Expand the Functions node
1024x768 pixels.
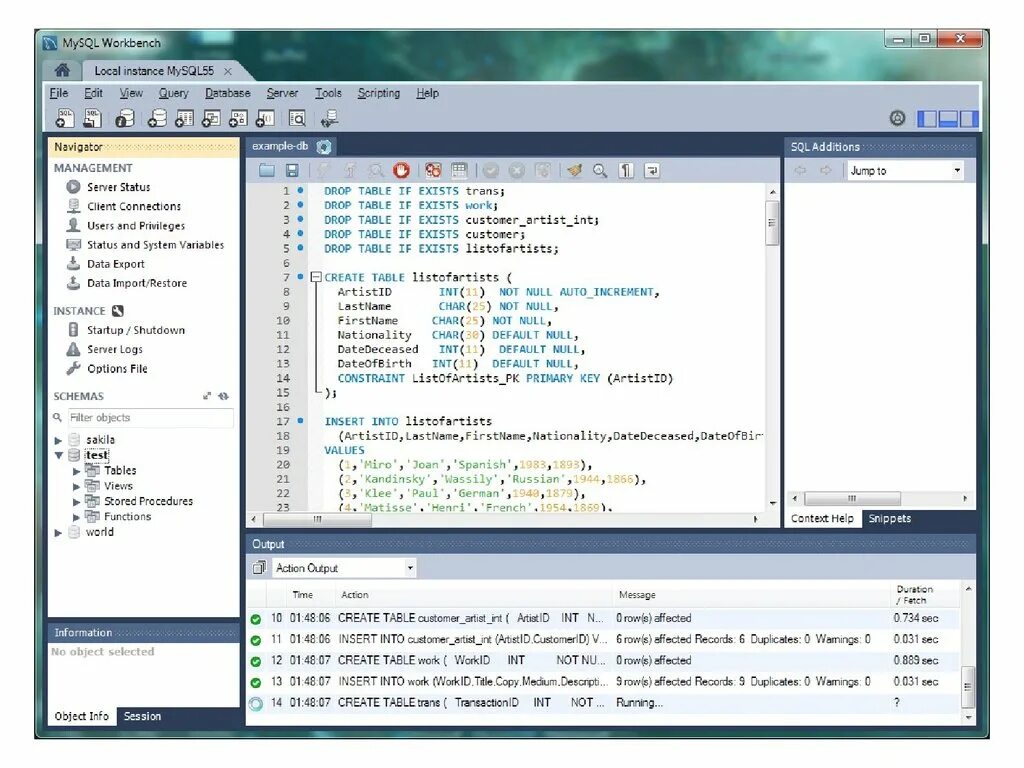(76, 517)
